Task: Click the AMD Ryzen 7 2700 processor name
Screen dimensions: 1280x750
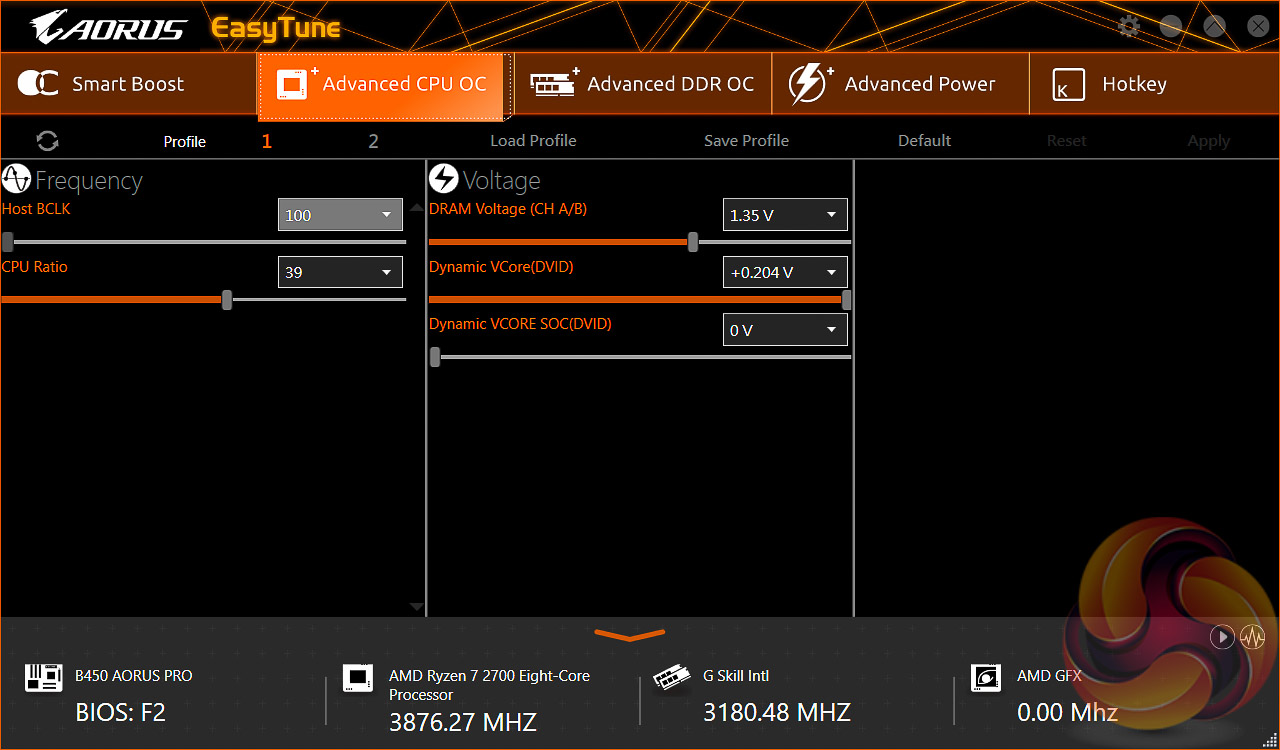Action: tap(489, 685)
